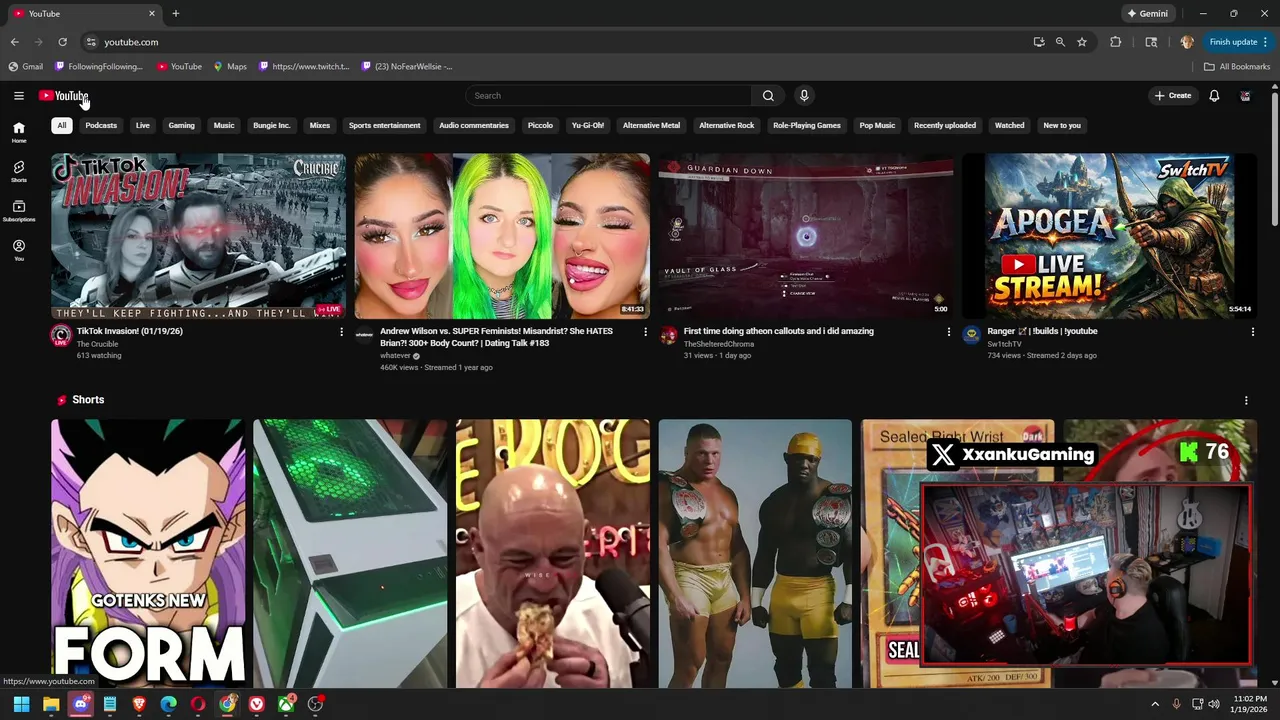Open All Bookmarks folder

(x=1237, y=67)
